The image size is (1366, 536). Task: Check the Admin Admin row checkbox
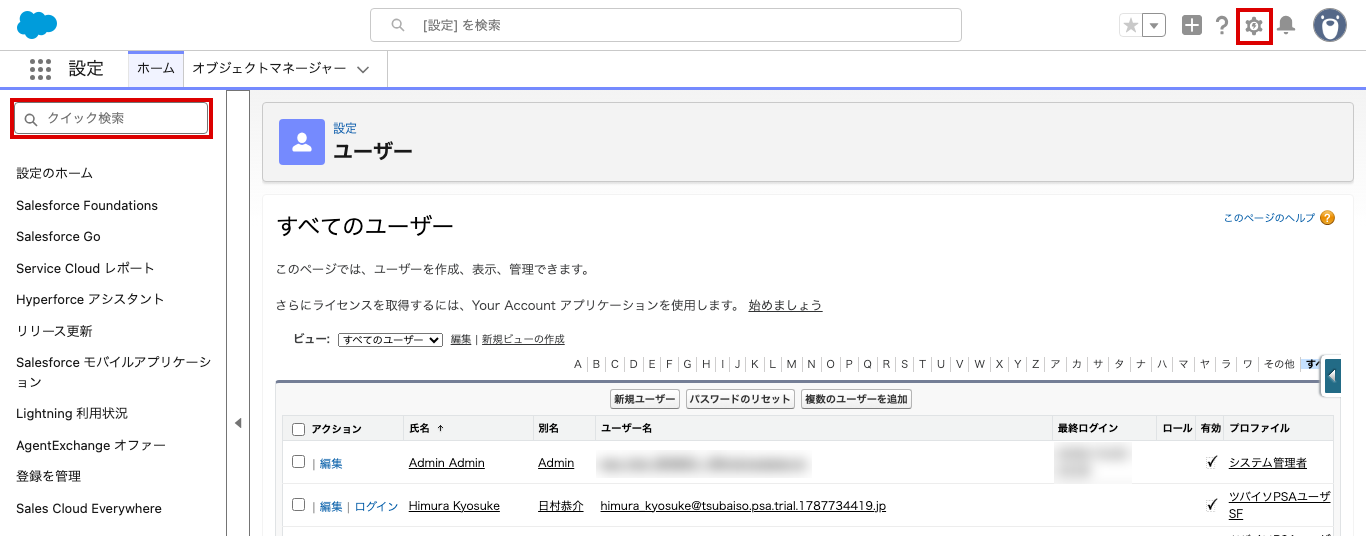[298, 462]
